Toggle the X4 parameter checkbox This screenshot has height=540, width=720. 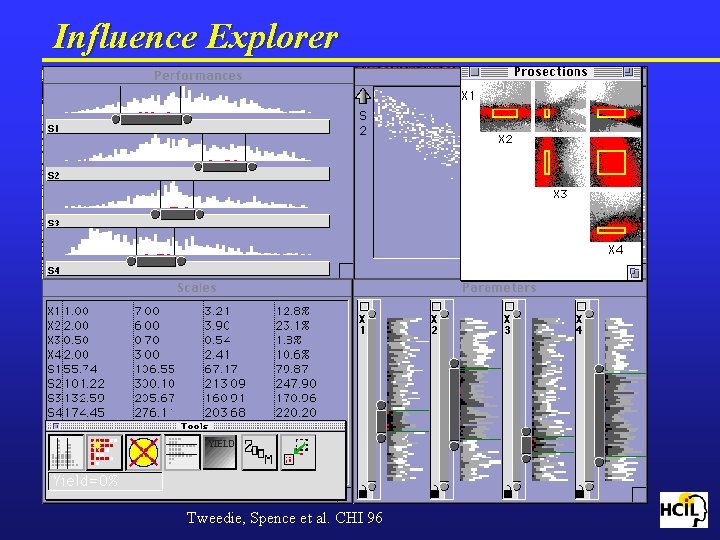[581, 306]
